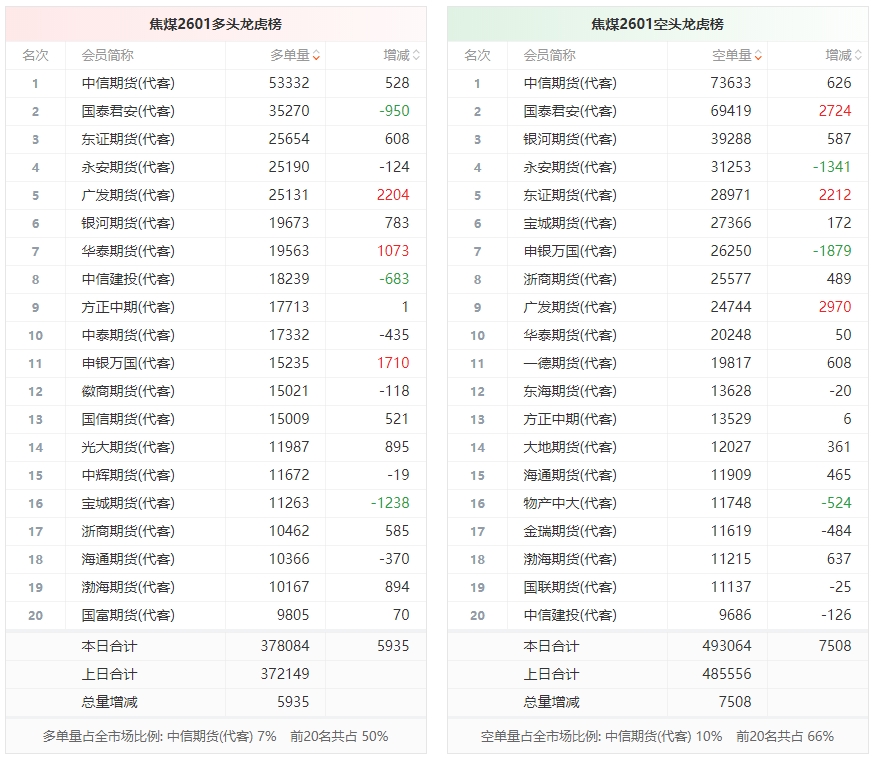The height and width of the screenshot is (758, 877).
Task: Select 物产中大(代客) row name
Action: [x=570, y=503]
